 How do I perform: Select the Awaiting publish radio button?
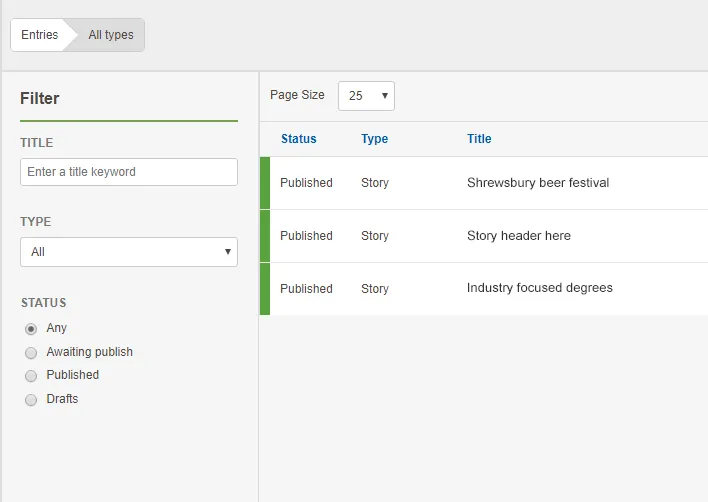tap(31, 353)
